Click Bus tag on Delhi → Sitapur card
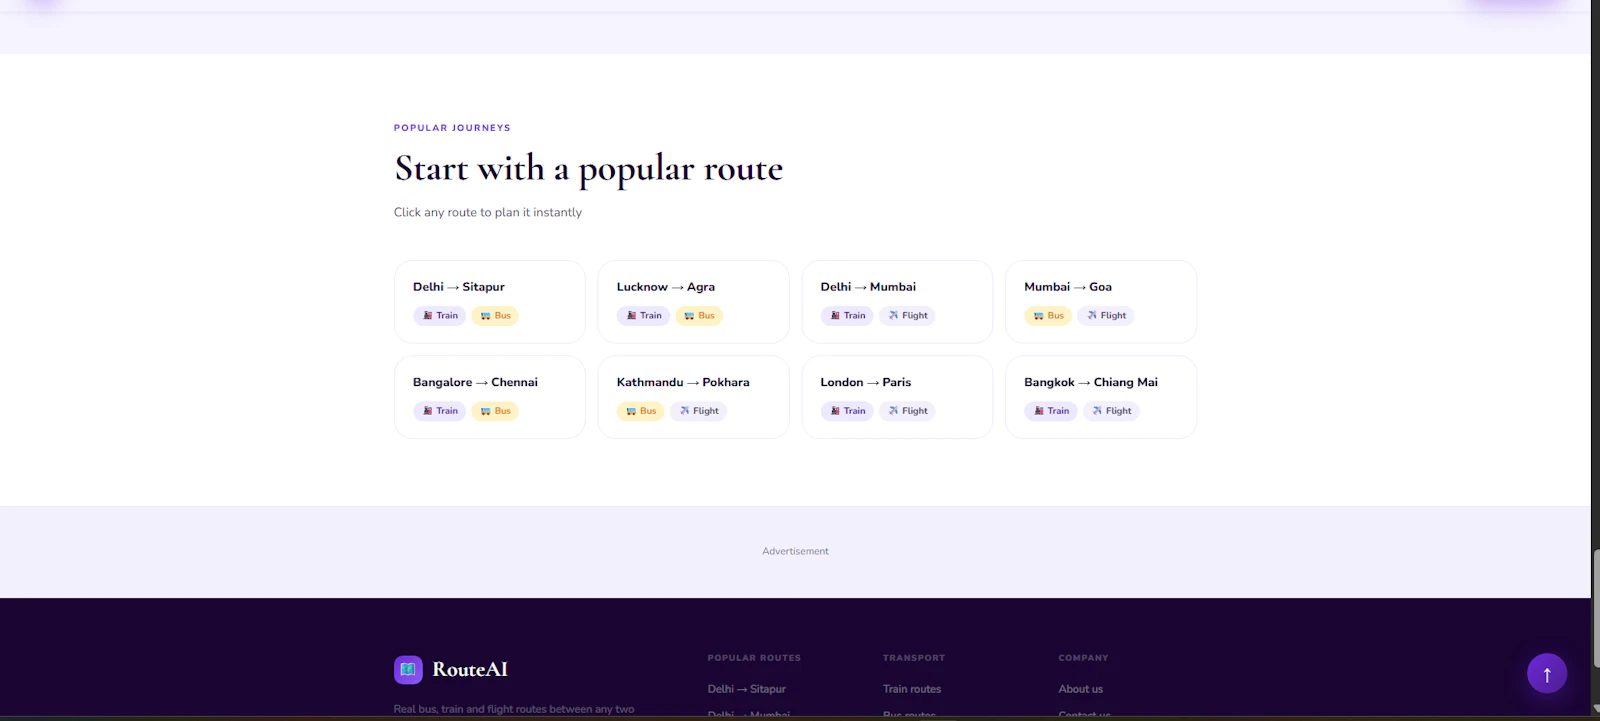The width and height of the screenshot is (1600, 721). pos(496,316)
